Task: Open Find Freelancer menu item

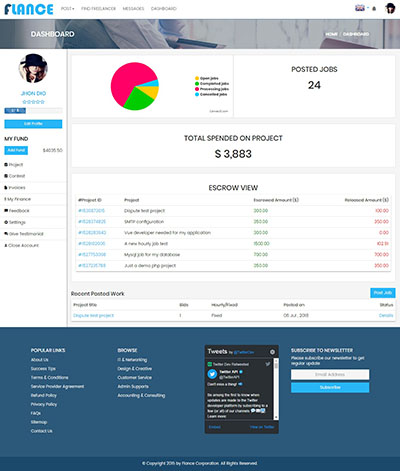Action: (x=98, y=9)
